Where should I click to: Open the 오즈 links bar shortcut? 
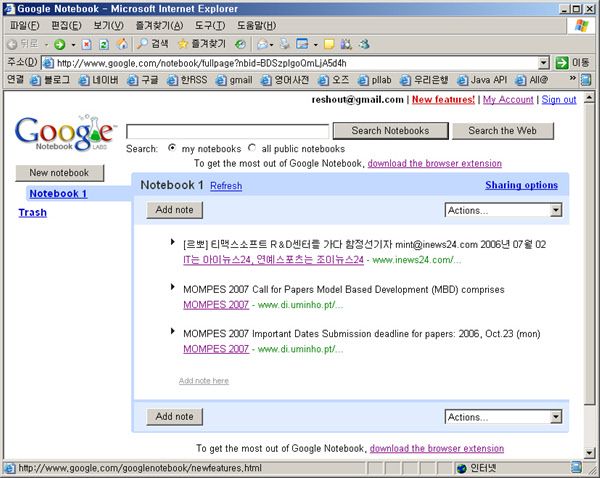(x=334, y=80)
